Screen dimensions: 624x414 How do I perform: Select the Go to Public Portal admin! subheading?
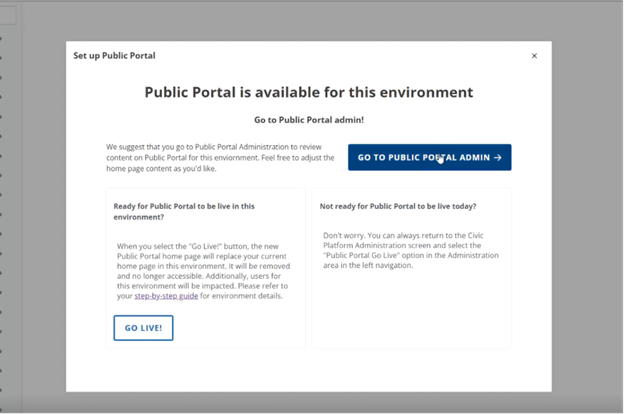(308, 120)
